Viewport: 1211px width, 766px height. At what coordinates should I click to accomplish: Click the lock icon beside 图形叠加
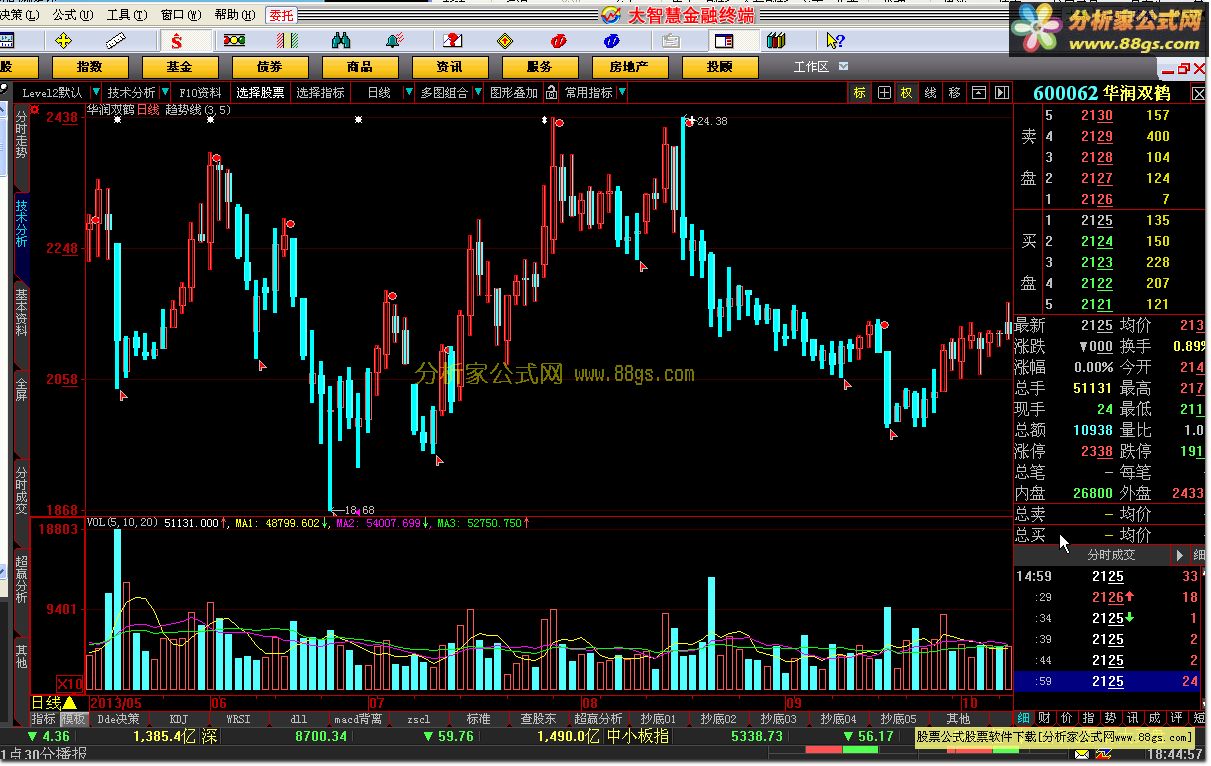(550, 92)
